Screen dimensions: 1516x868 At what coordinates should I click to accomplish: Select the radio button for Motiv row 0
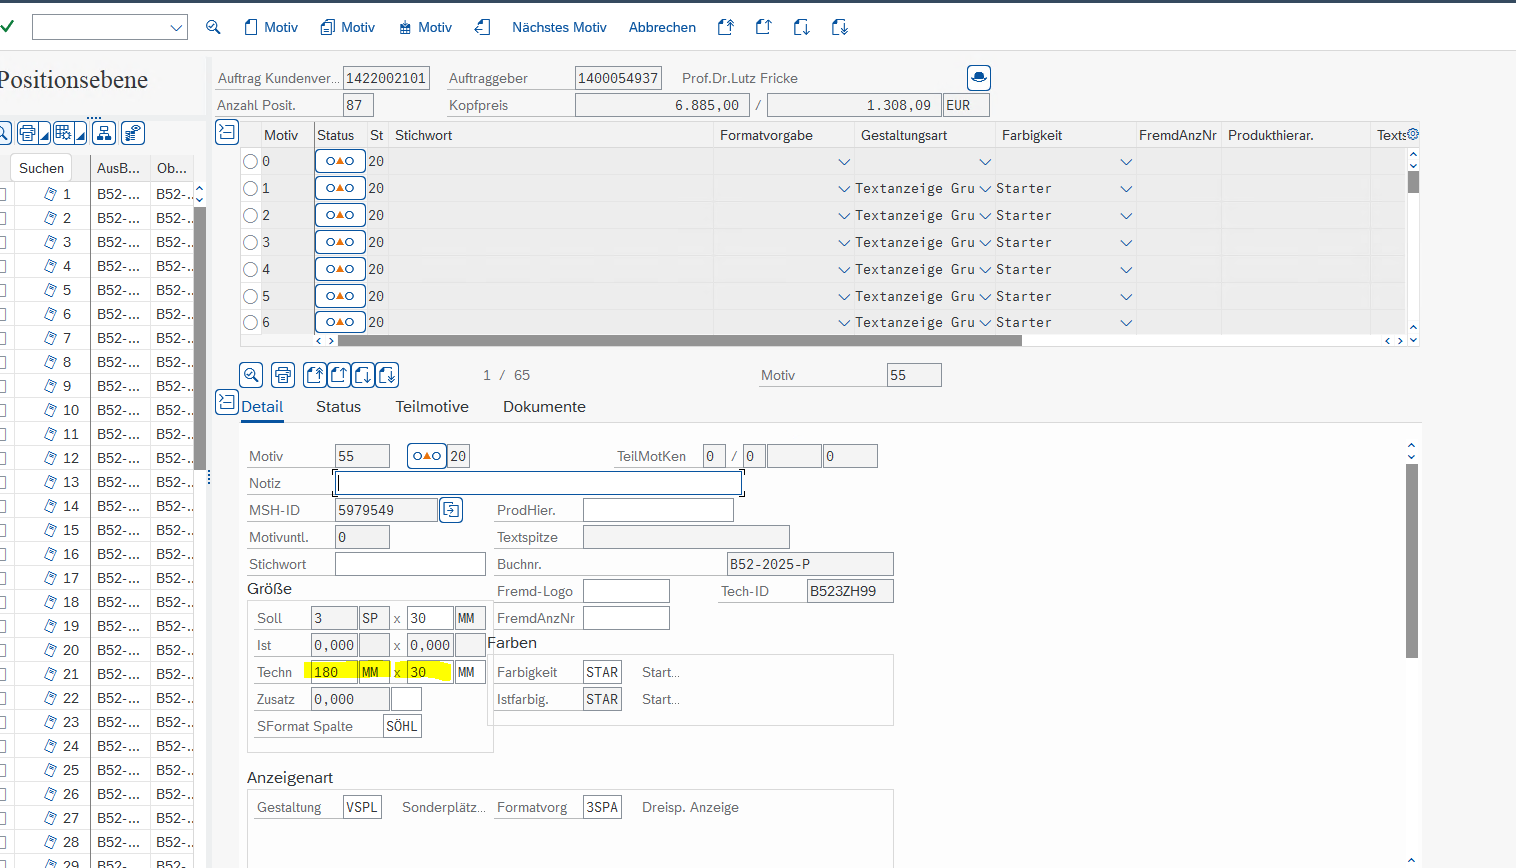pos(250,161)
